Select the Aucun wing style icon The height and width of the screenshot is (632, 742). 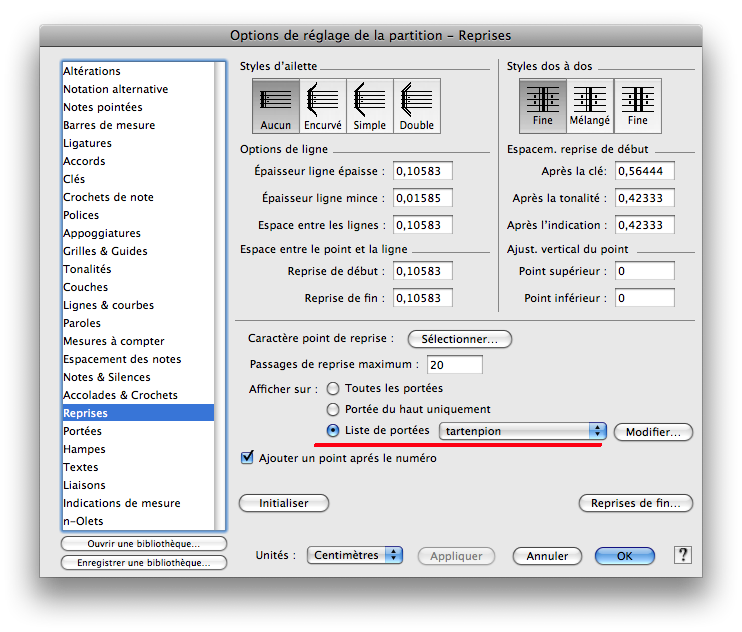click(x=276, y=106)
